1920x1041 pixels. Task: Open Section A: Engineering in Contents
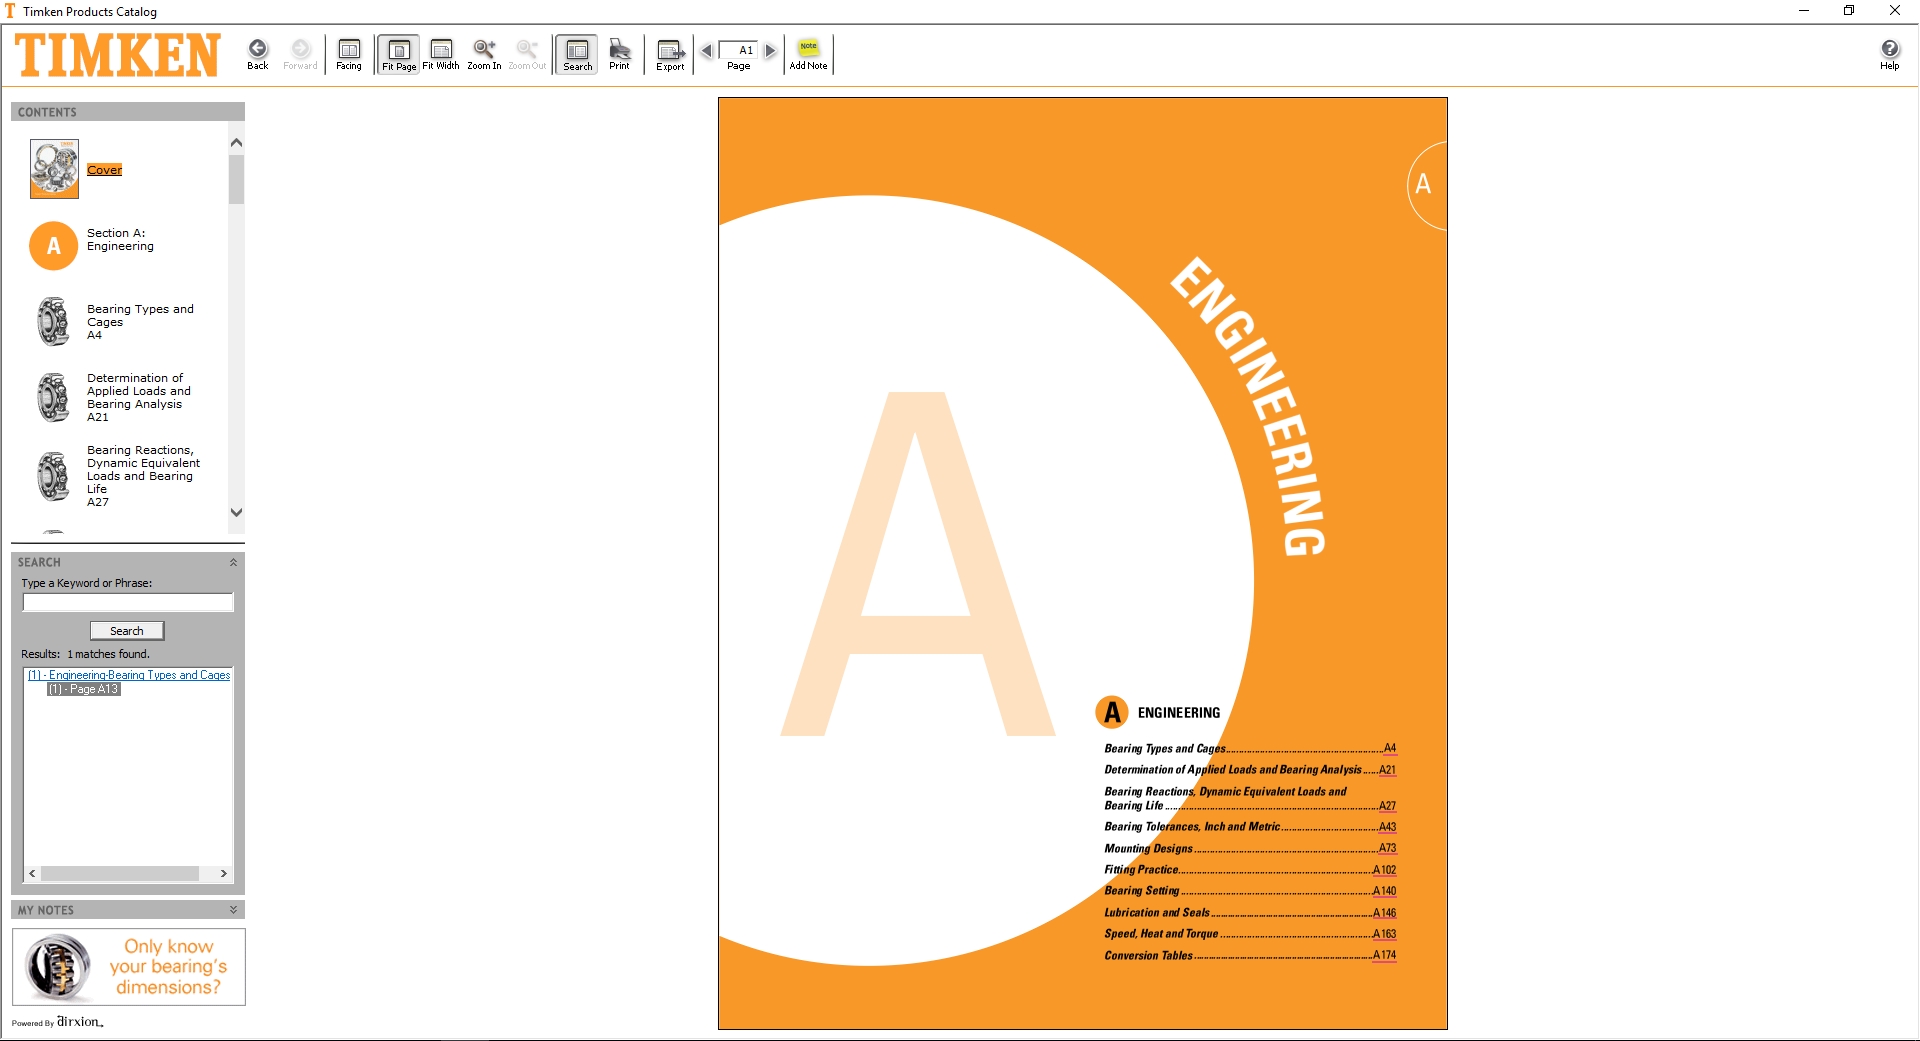coord(120,240)
